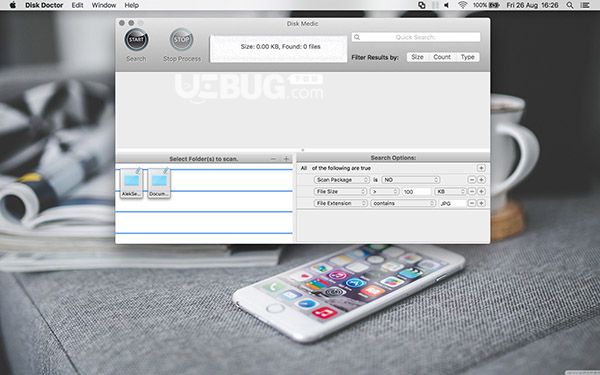Filter results by Size

(x=417, y=57)
